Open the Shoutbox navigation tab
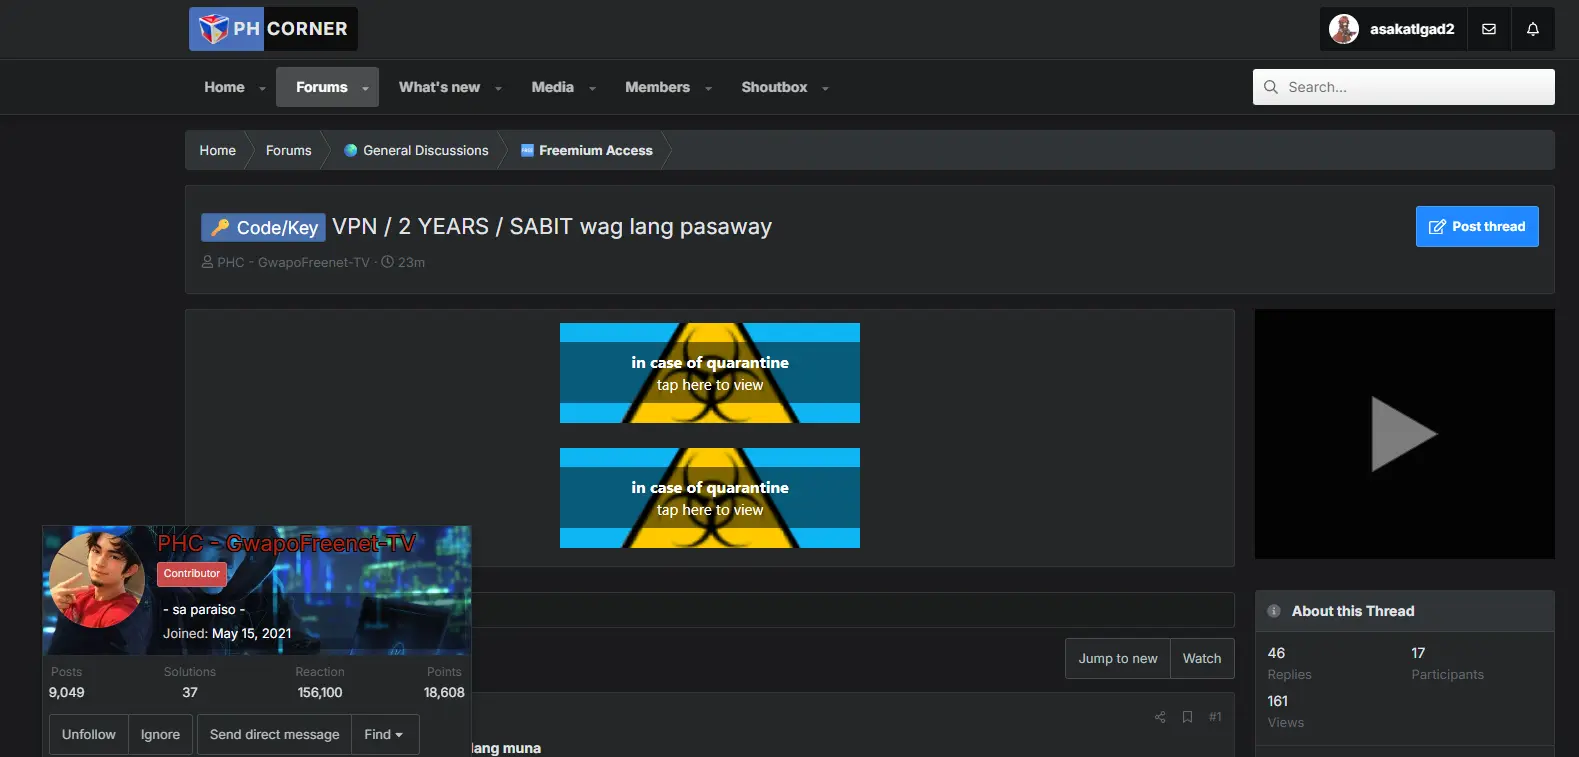This screenshot has width=1579, height=757. pyautogui.click(x=774, y=87)
